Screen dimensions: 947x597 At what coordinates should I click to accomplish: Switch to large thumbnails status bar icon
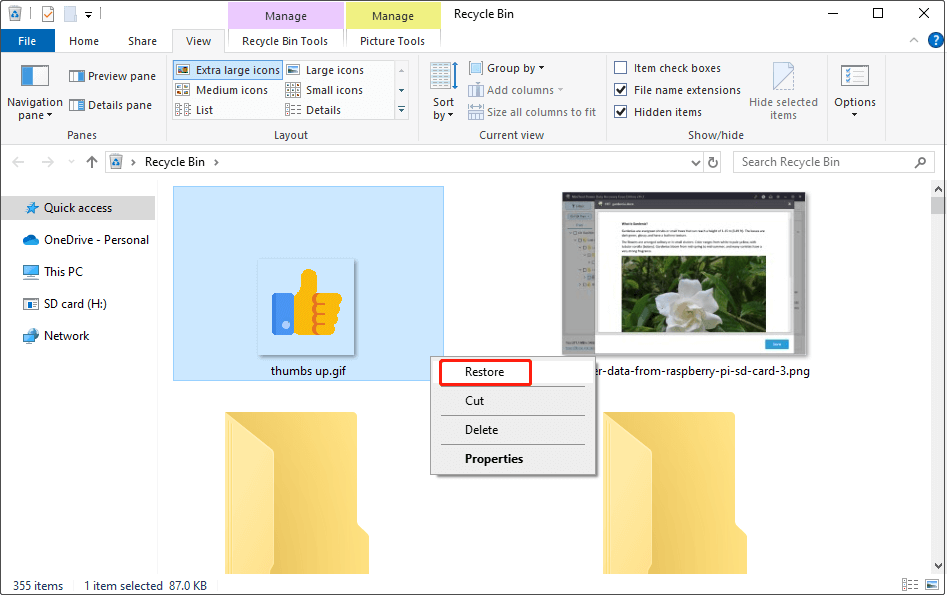coord(932,585)
